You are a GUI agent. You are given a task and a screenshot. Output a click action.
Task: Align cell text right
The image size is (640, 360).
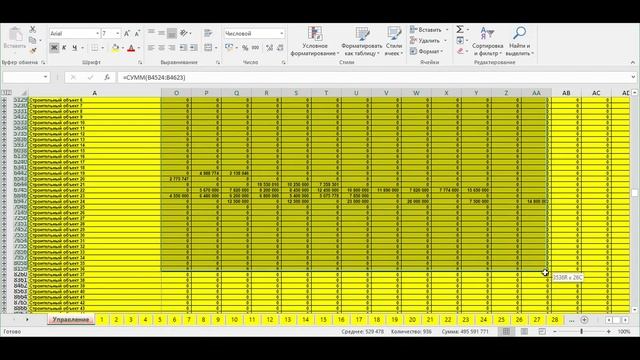point(172,48)
